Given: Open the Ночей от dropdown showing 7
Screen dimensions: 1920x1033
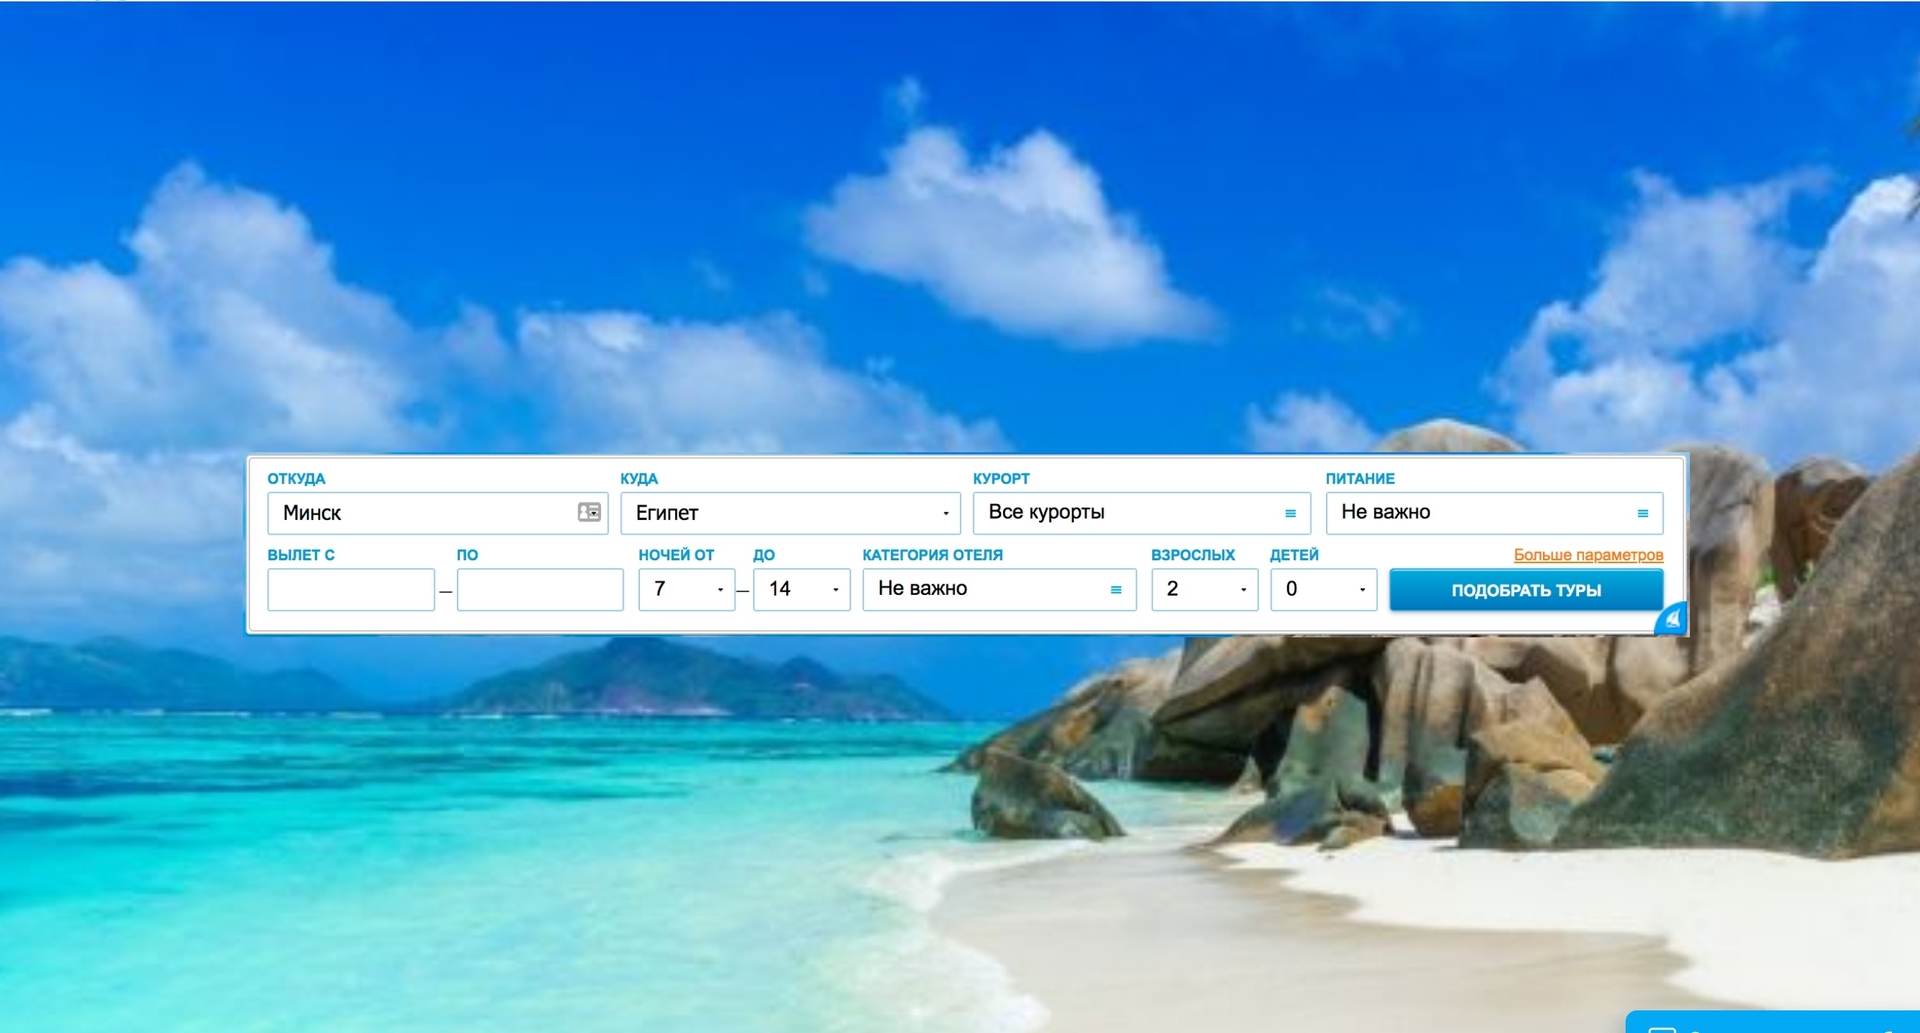Looking at the screenshot, I should tap(687, 589).
